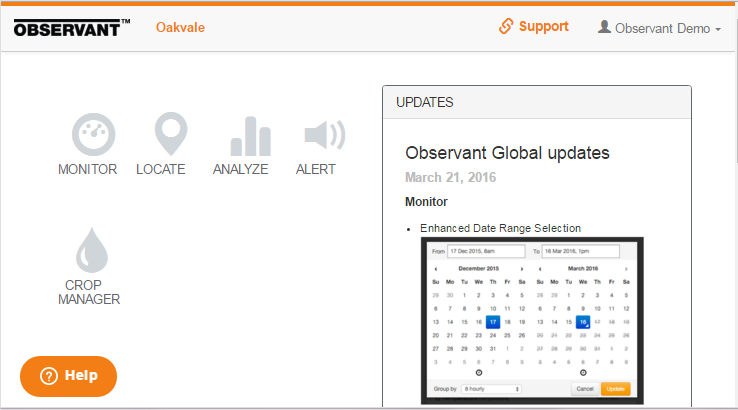Open the Analyze bar chart icon
The width and height of the screenshot is (738, 410).
coord(250,136)
